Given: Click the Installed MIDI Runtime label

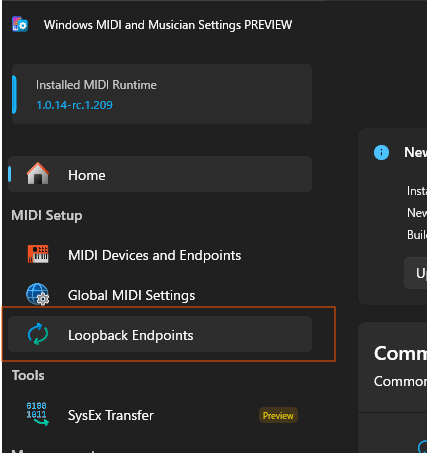Looking at the screenshot, I should [x=96, y=85].
